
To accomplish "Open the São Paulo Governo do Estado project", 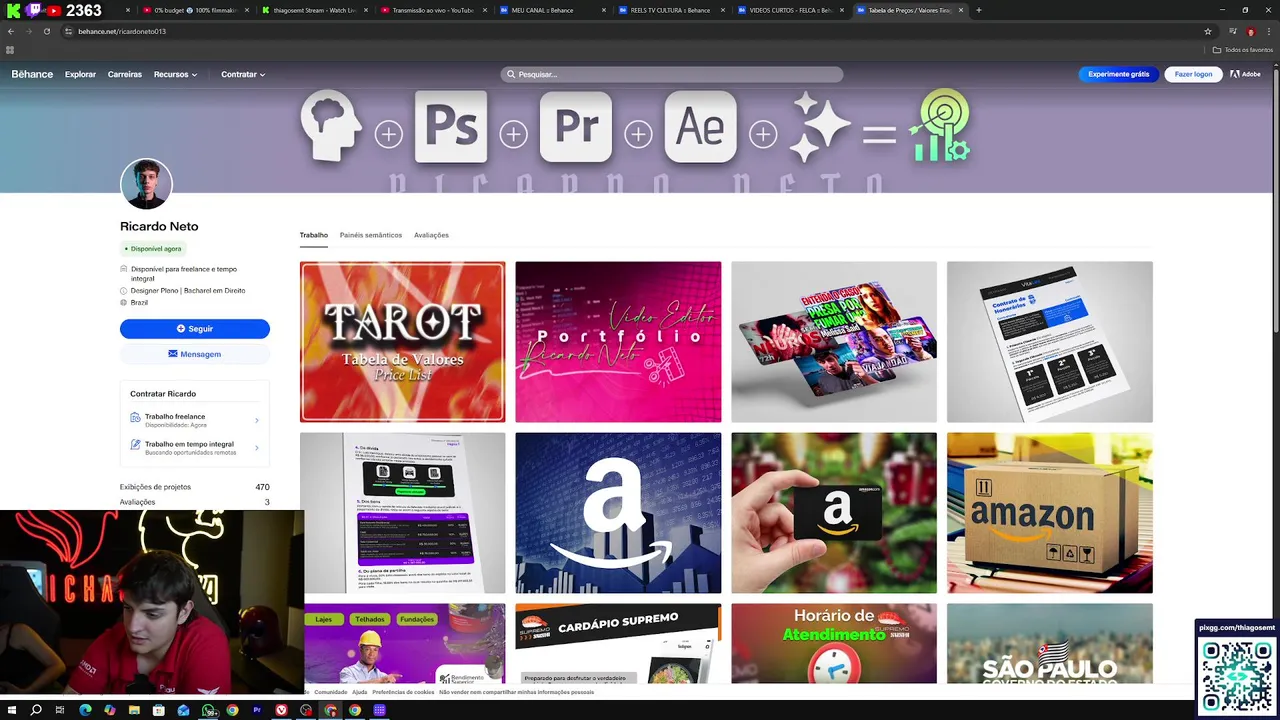I will point(1049,644).
